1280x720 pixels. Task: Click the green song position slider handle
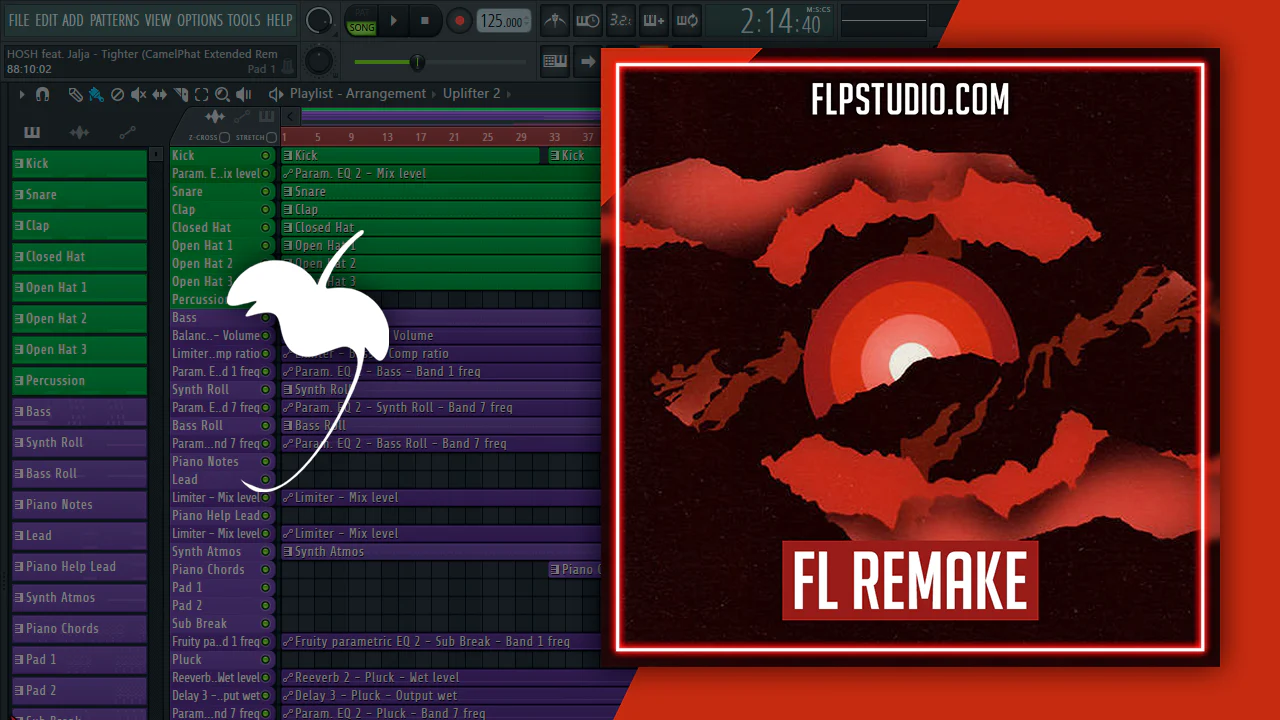pyautogui.click(x=417, y=62)
